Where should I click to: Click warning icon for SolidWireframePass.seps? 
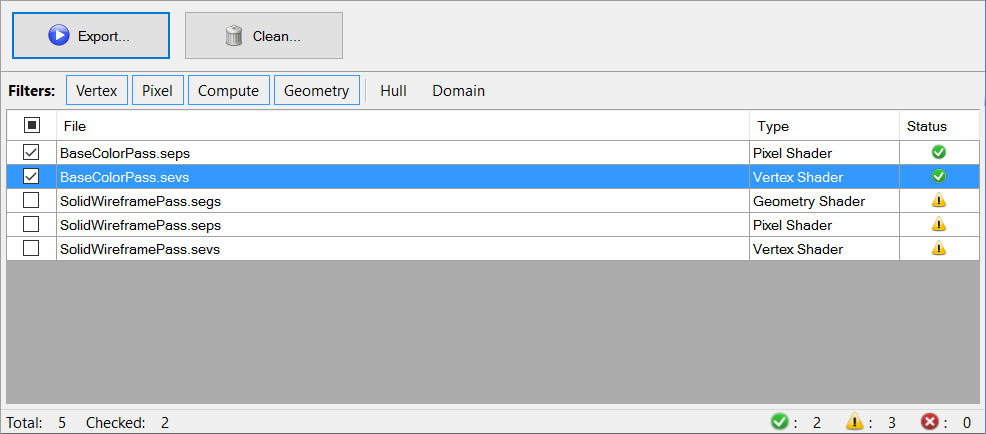click(939, 225)
